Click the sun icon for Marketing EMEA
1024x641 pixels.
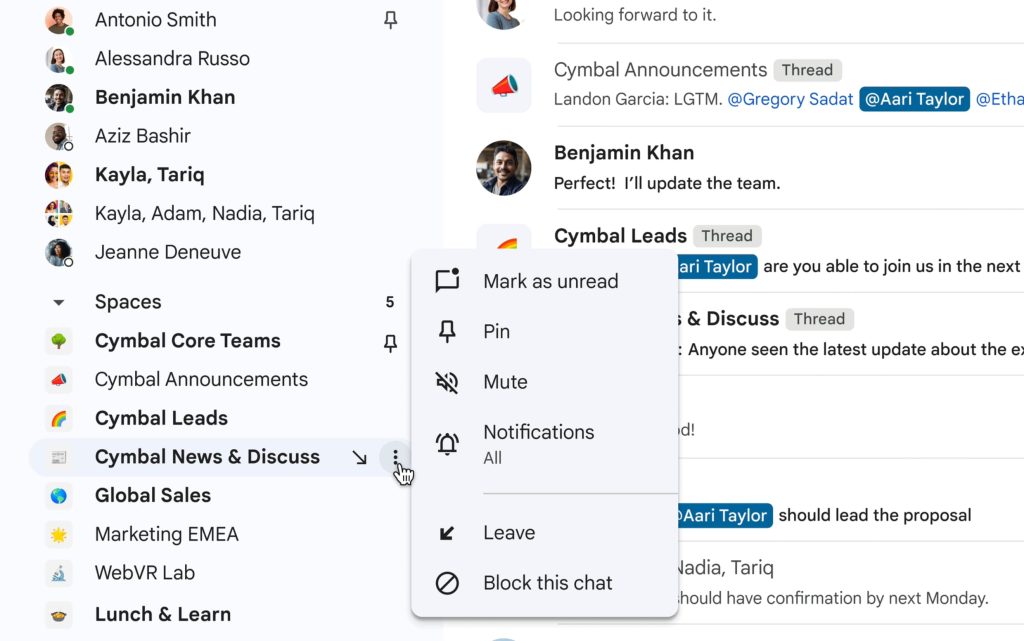[59, 535]
